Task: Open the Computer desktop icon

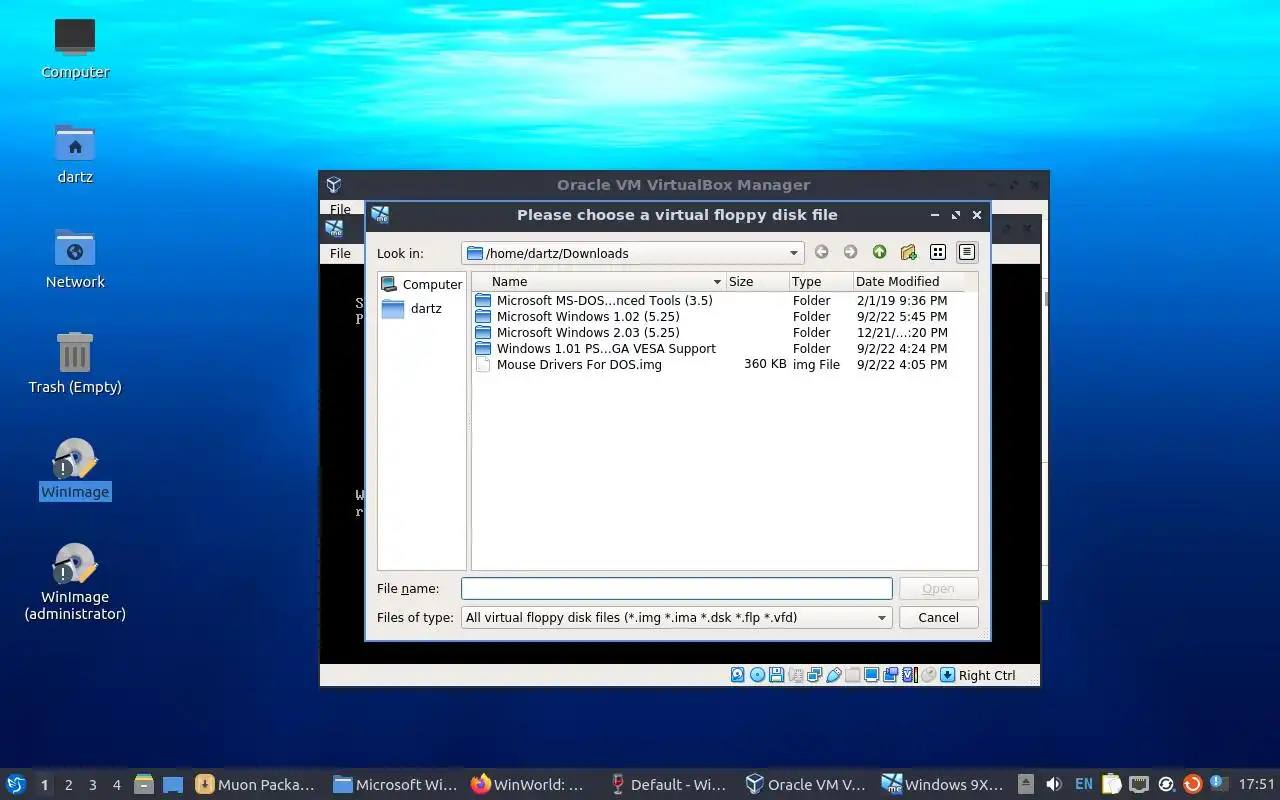Action: click(x=75, y=48)
